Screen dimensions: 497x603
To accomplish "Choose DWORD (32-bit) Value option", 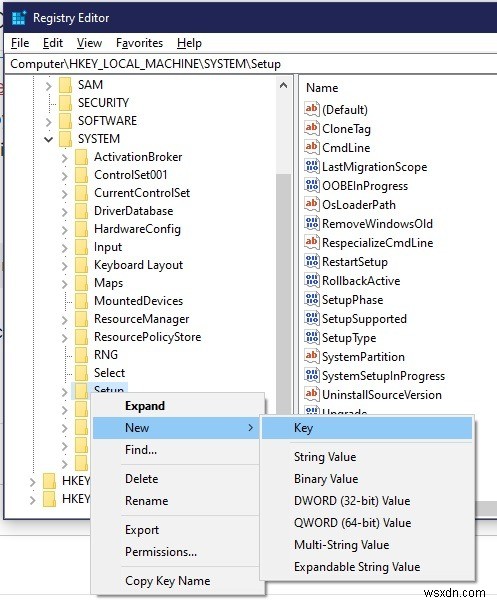I will pos(367,500).
